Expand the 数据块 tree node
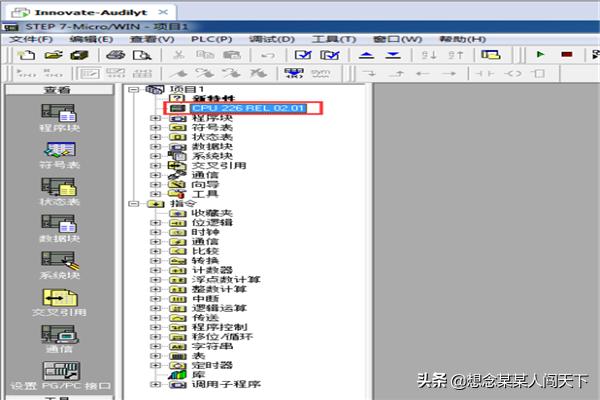Image resolution: width=600 pixels, height=400 pixels. point(155,147)
